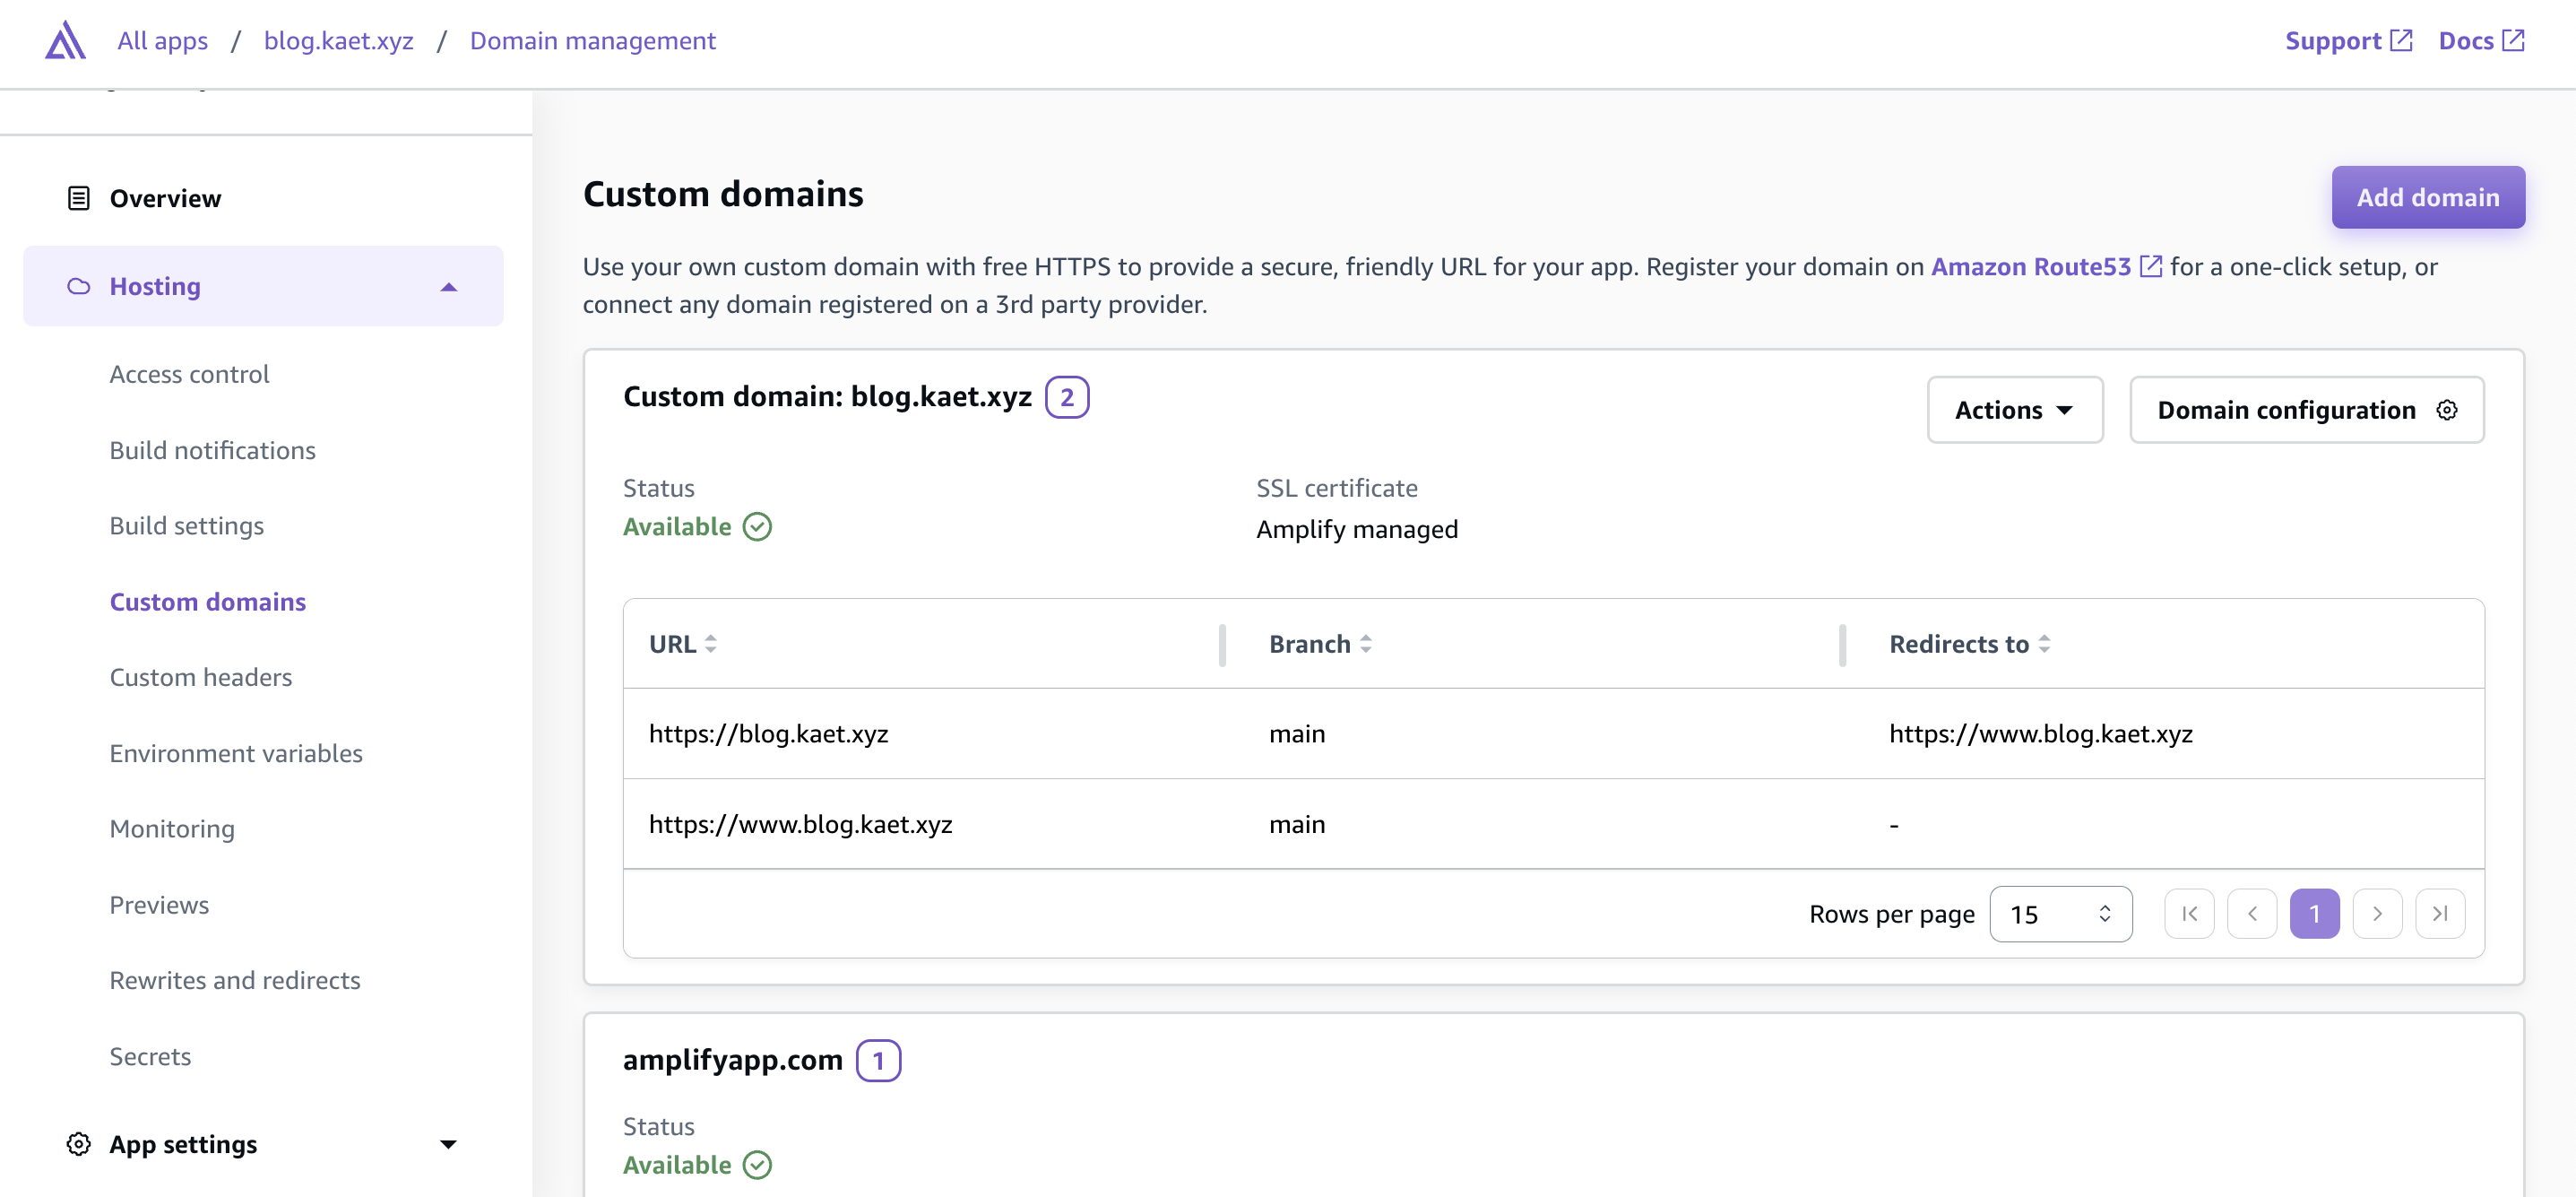Go to All apps breadcrumb
Viewport: 2576px width, 1197px height.
pos(162,41)
